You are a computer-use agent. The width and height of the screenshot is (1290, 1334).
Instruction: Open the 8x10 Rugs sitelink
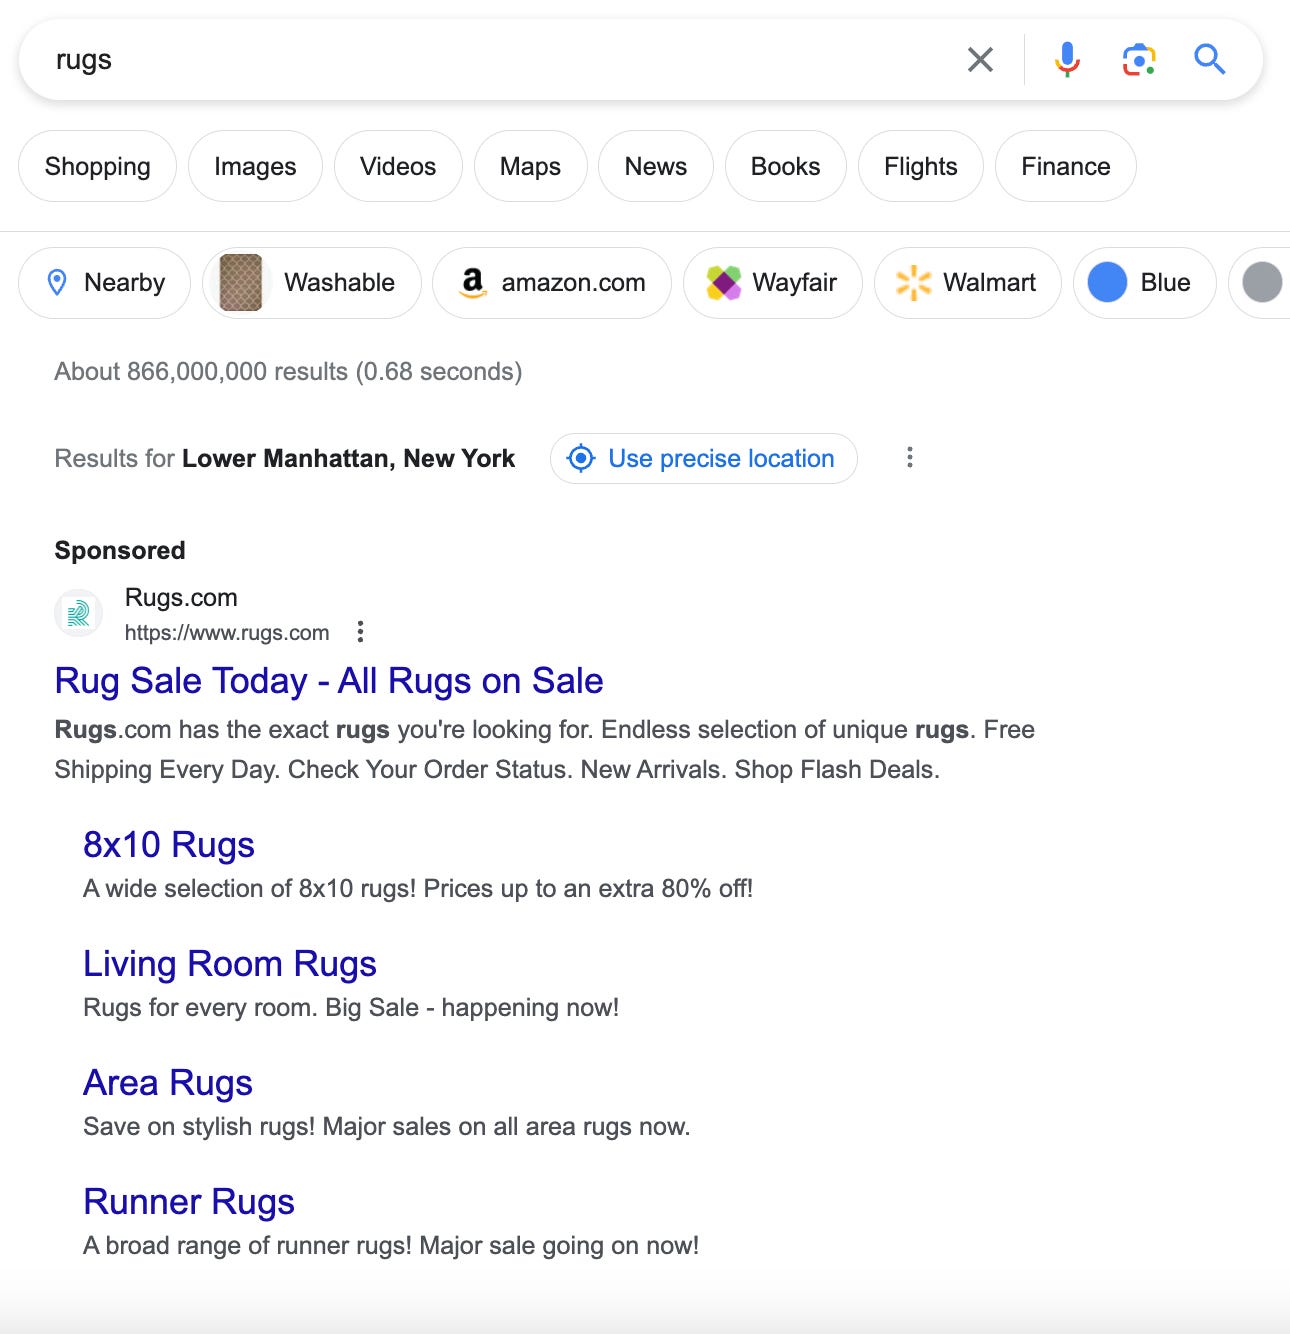click(x=169, y=845)
